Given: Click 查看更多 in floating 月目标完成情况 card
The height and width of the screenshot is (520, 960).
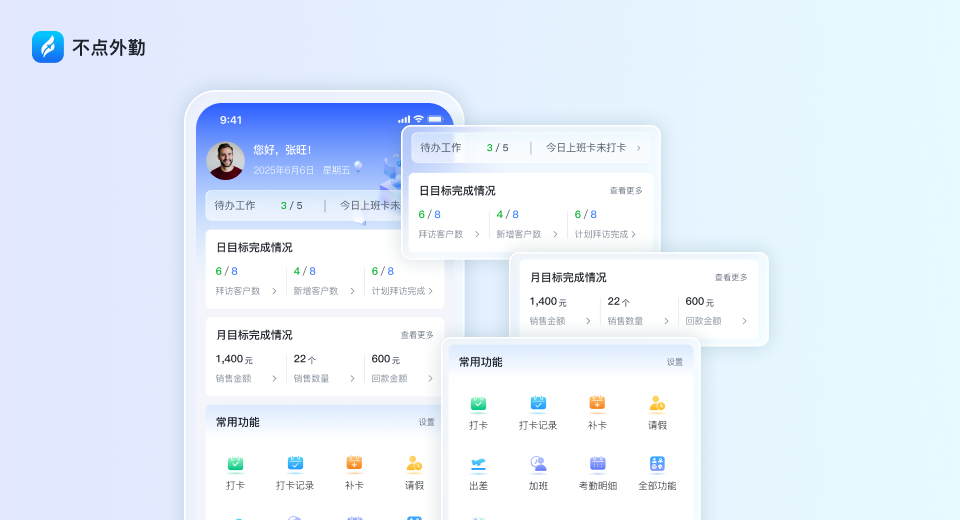Looking at the screenshot, I should click(731, 277).
